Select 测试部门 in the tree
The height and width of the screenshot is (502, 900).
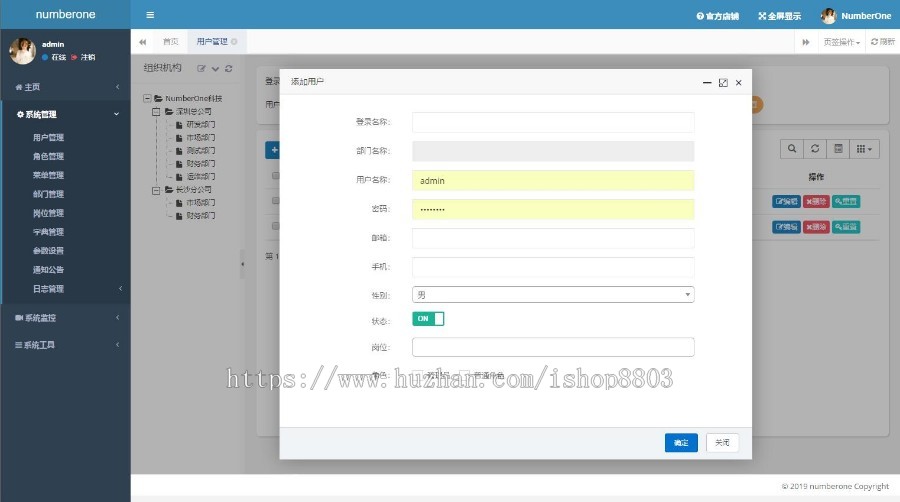point(200,151)
